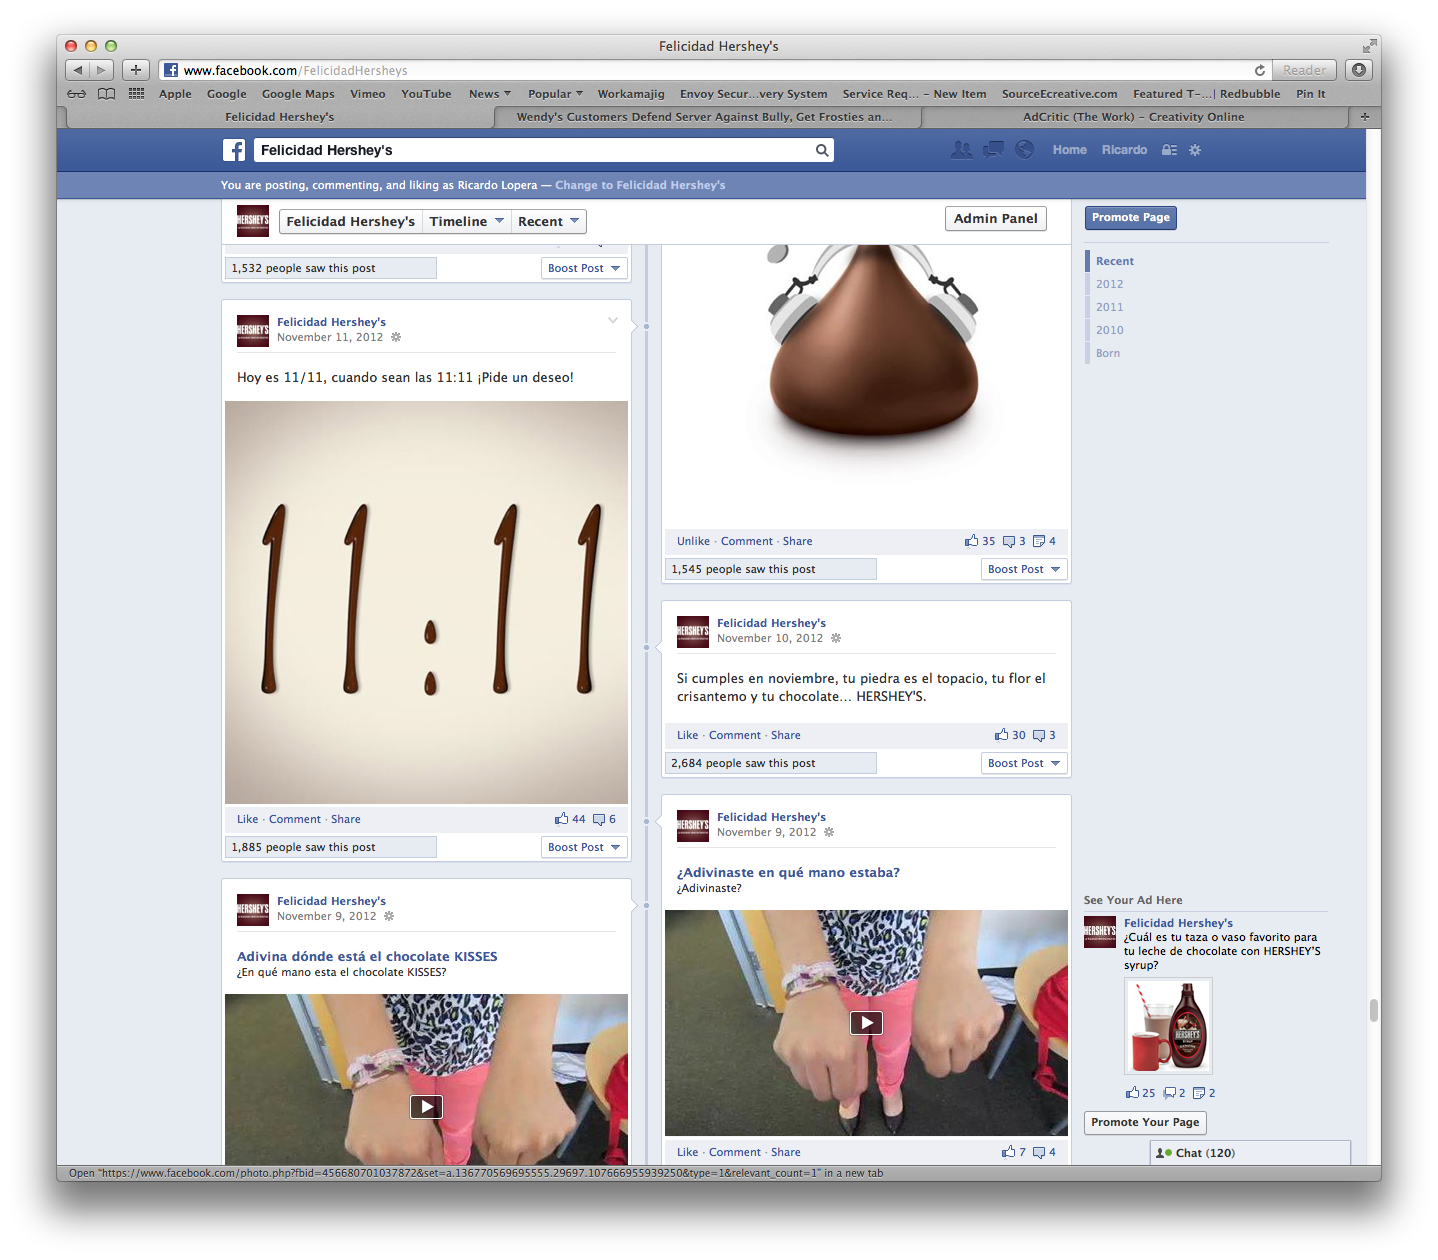Add bookmark with Safari plus button
Viewport: 1438px width, 1260px height.
click(x=136, y=70)
